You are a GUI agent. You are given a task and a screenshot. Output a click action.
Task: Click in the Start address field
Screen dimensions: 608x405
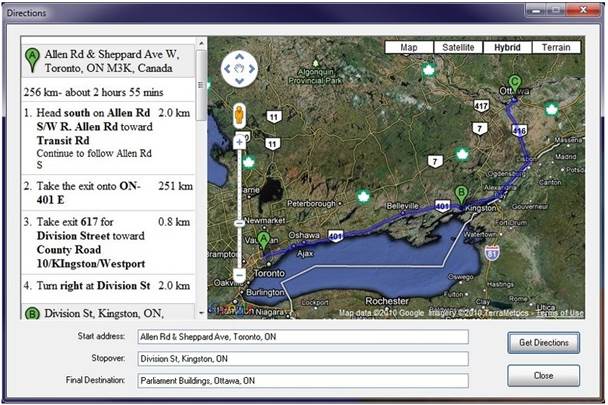303,338
